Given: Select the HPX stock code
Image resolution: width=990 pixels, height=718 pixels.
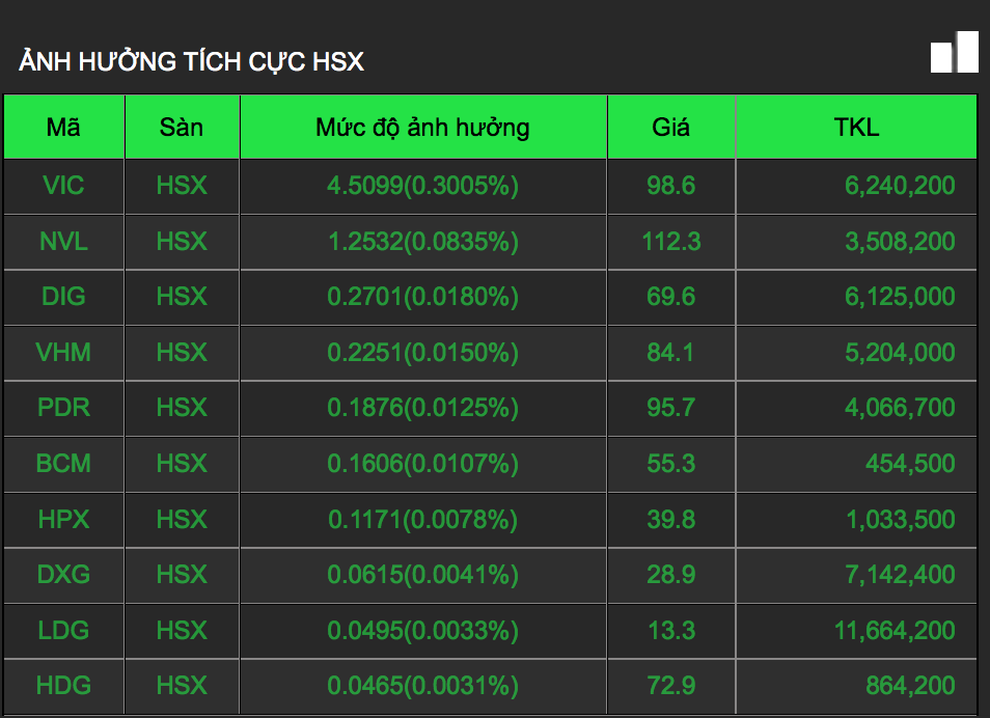Looking at the screenshot, I should [x=64, y=519].
